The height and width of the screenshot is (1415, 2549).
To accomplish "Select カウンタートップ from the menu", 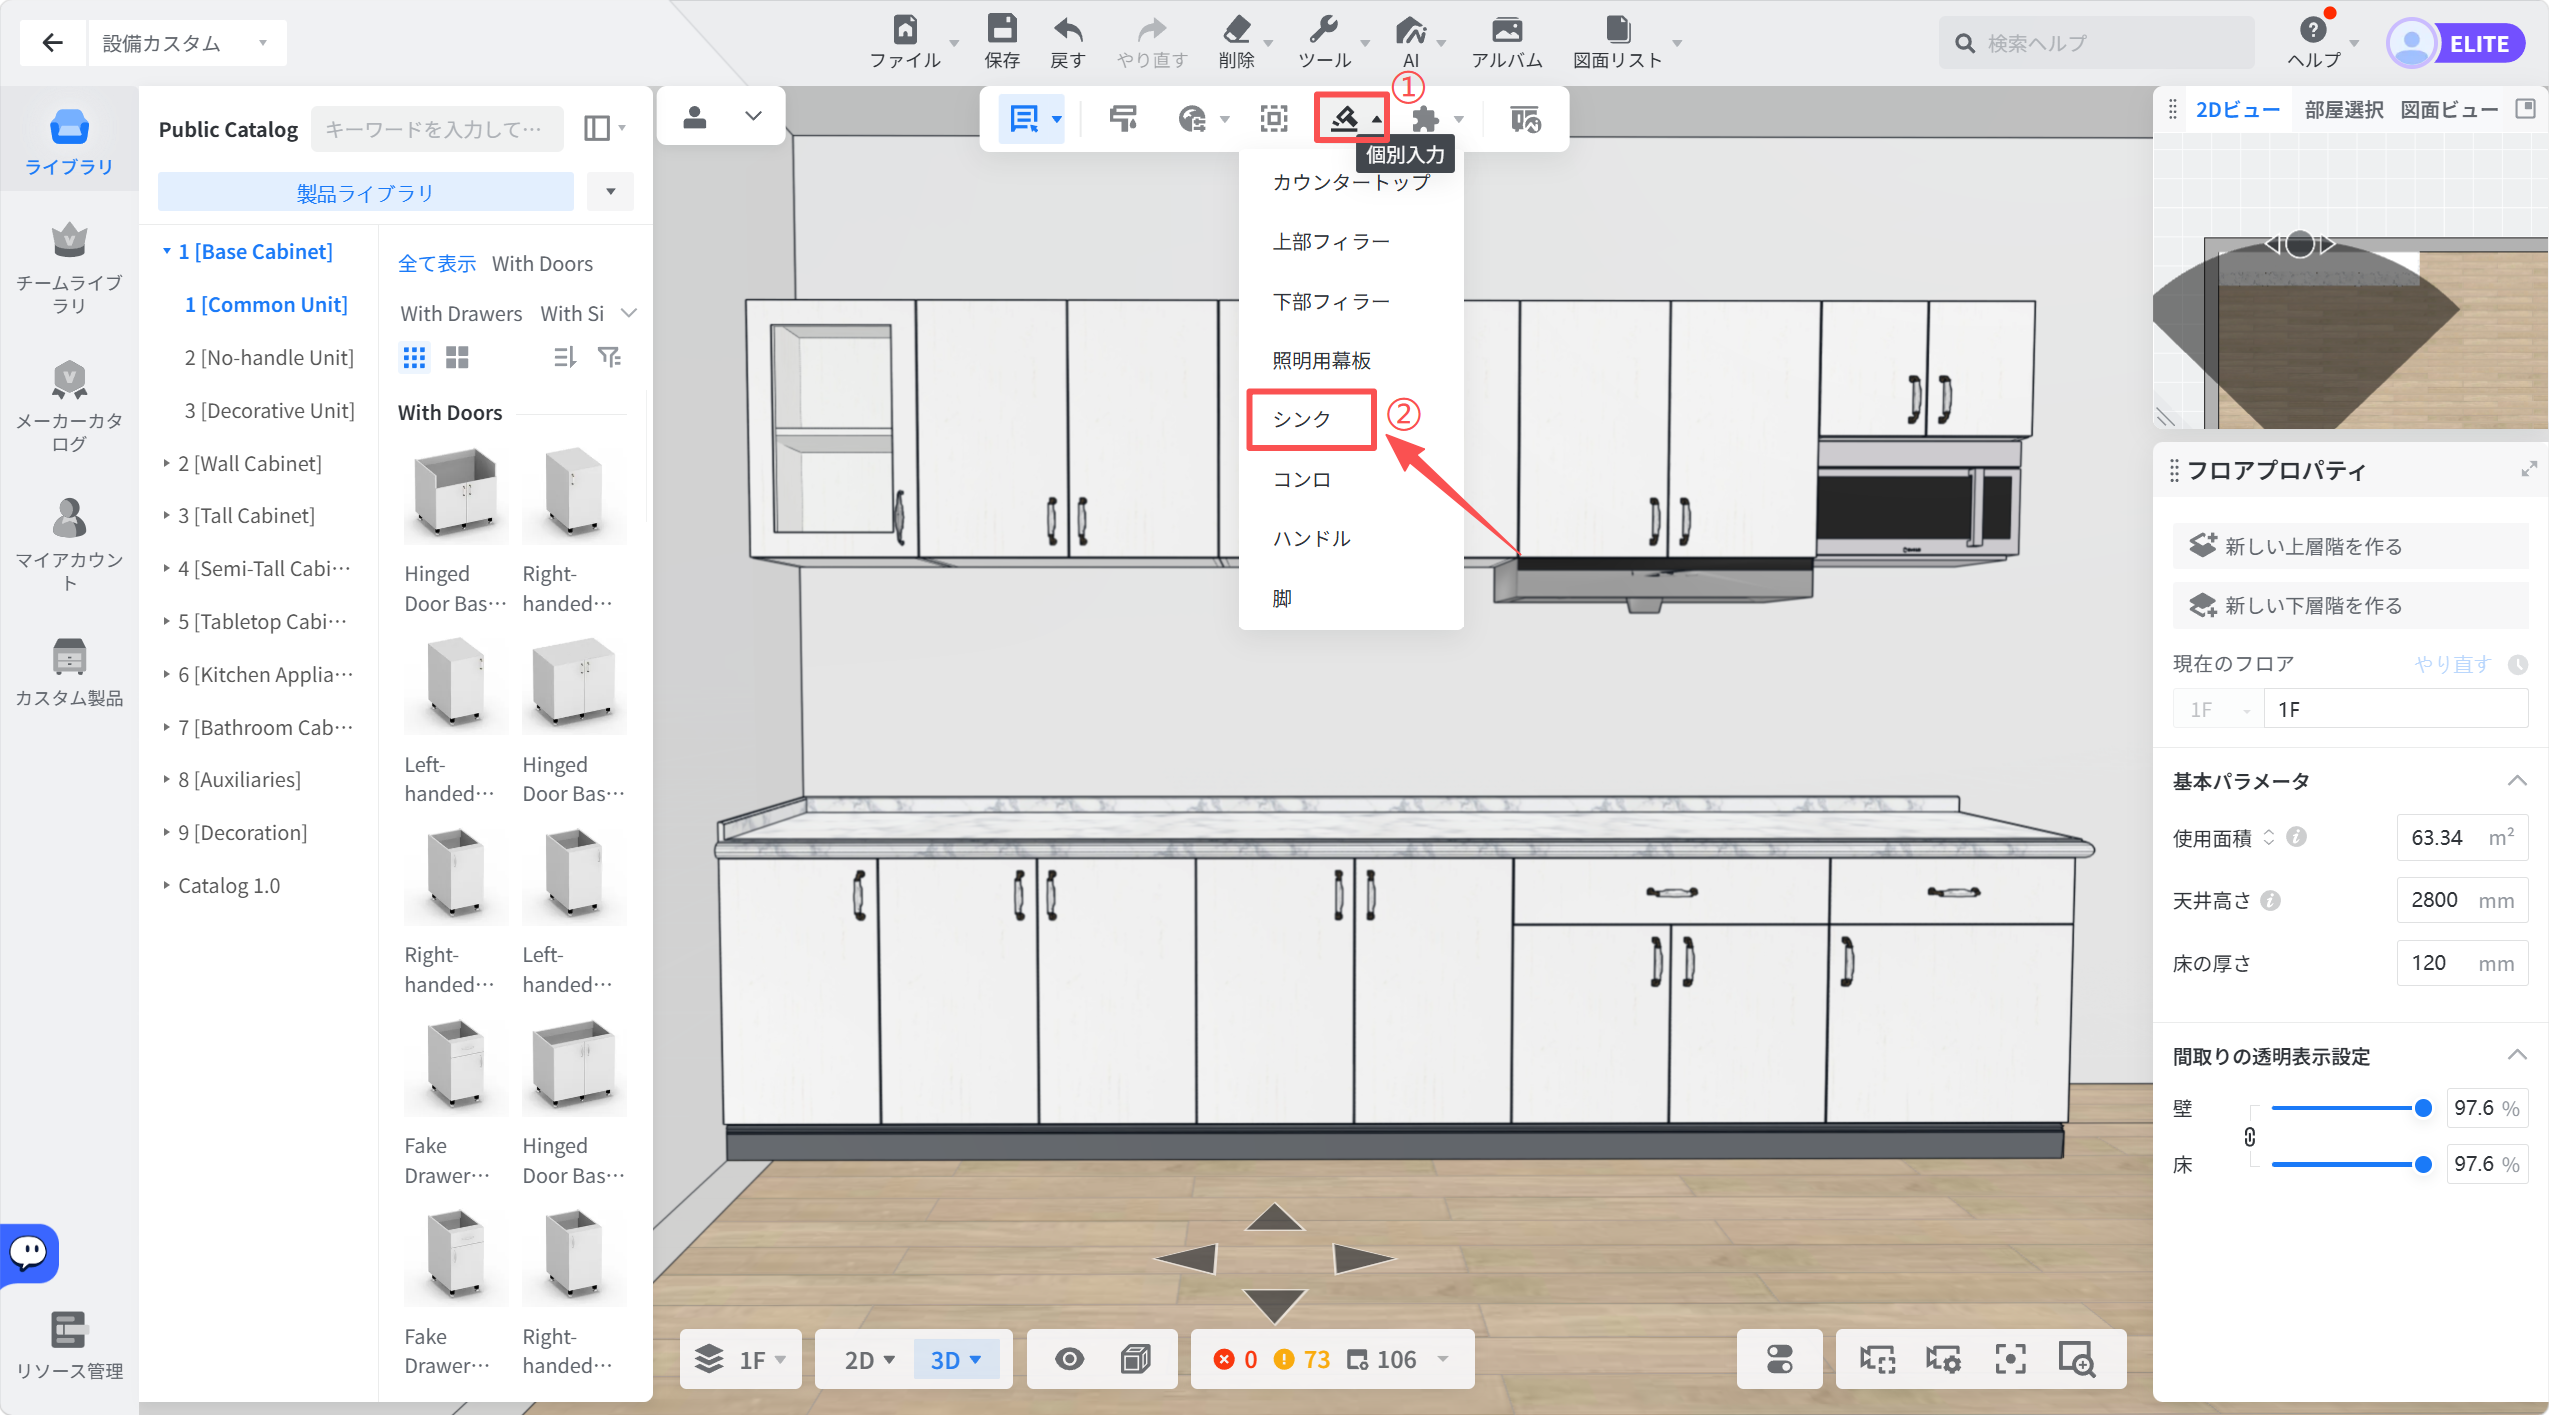I will coord(1351,182).
